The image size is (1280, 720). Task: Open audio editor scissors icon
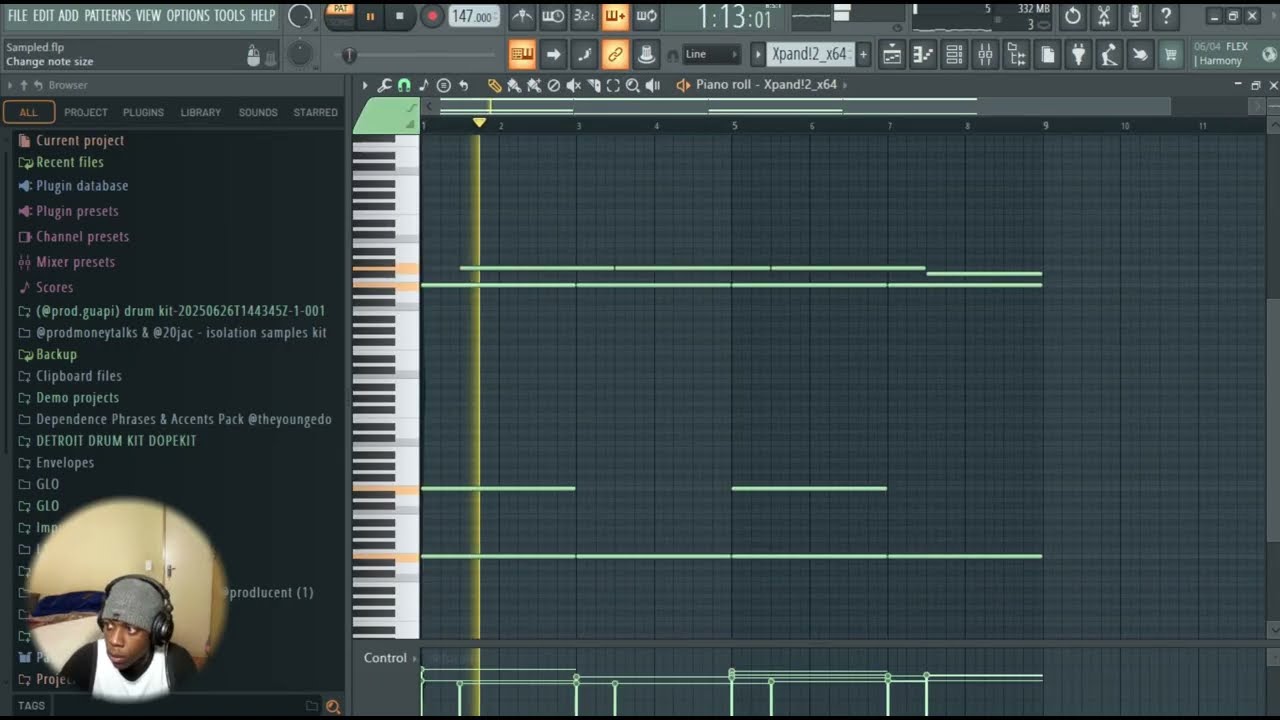pyautogui.click(x=1104, y=16)
